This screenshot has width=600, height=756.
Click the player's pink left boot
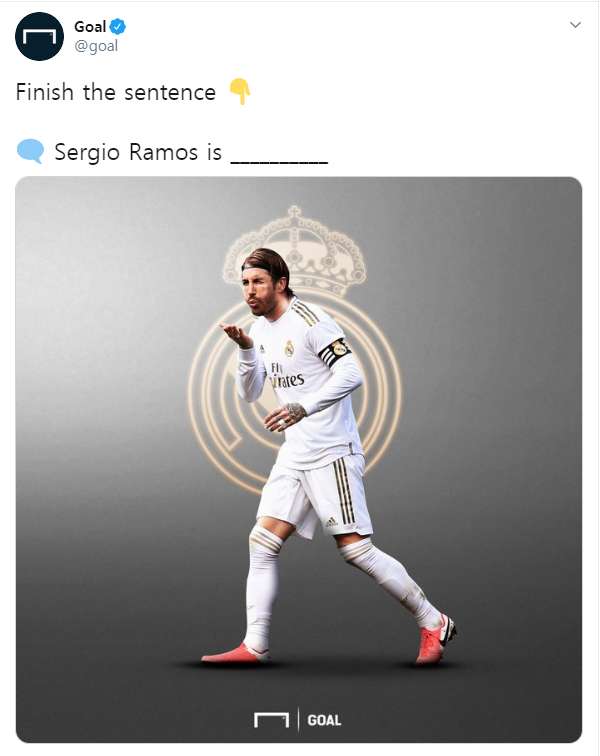coord(436,640)
